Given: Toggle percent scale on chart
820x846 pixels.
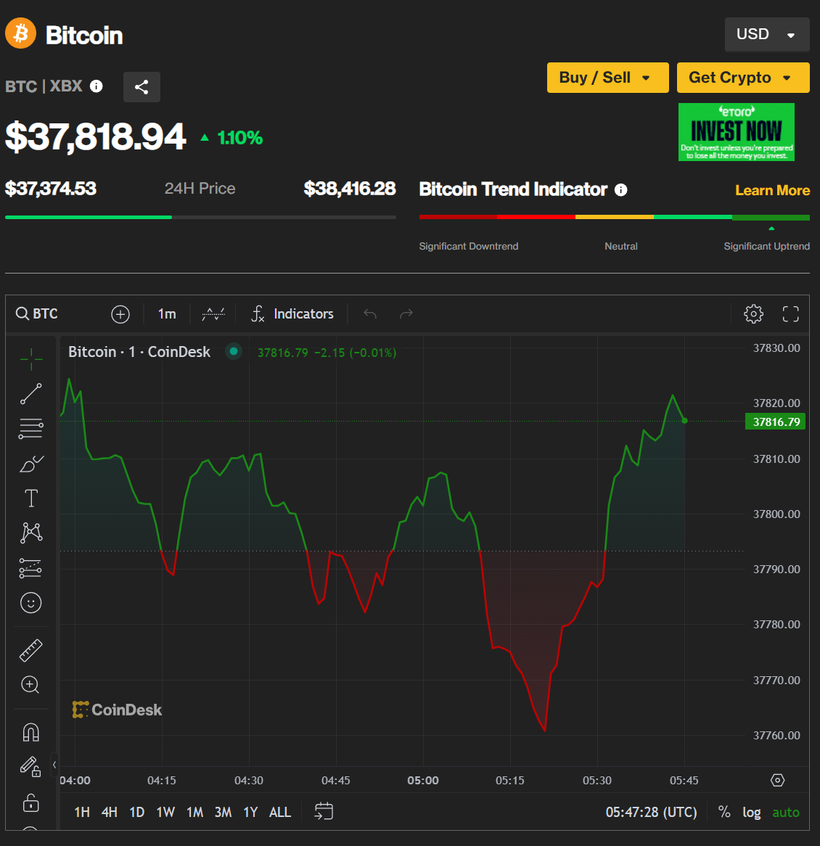Looking at the screenshot, I should [x=724, y=812].
